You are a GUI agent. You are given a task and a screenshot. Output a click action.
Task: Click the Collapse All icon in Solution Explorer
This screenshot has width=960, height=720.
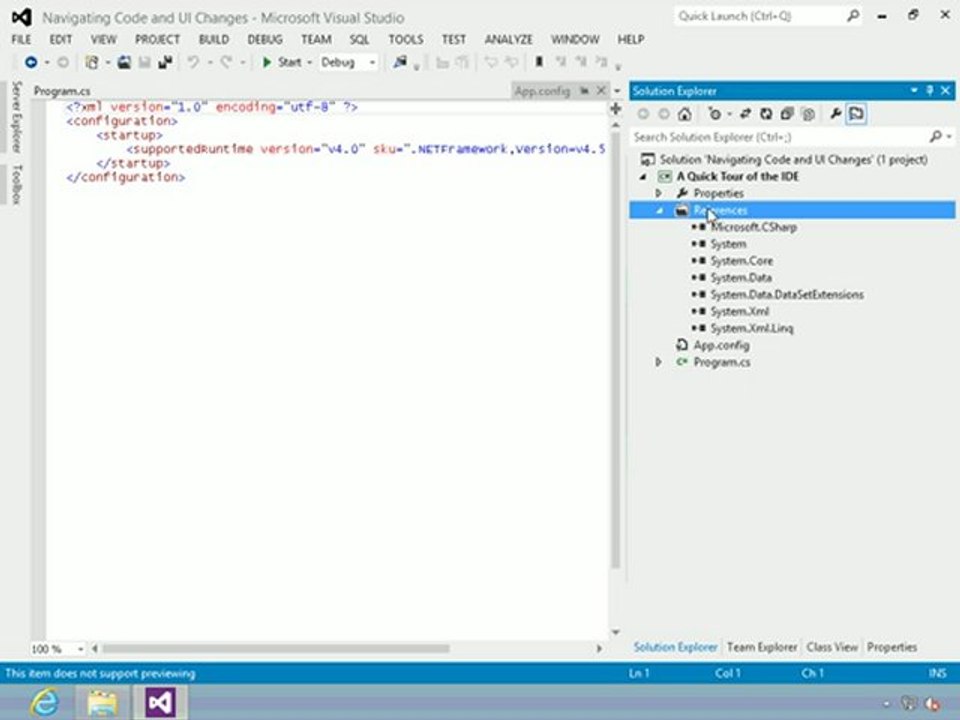(787, 114)
